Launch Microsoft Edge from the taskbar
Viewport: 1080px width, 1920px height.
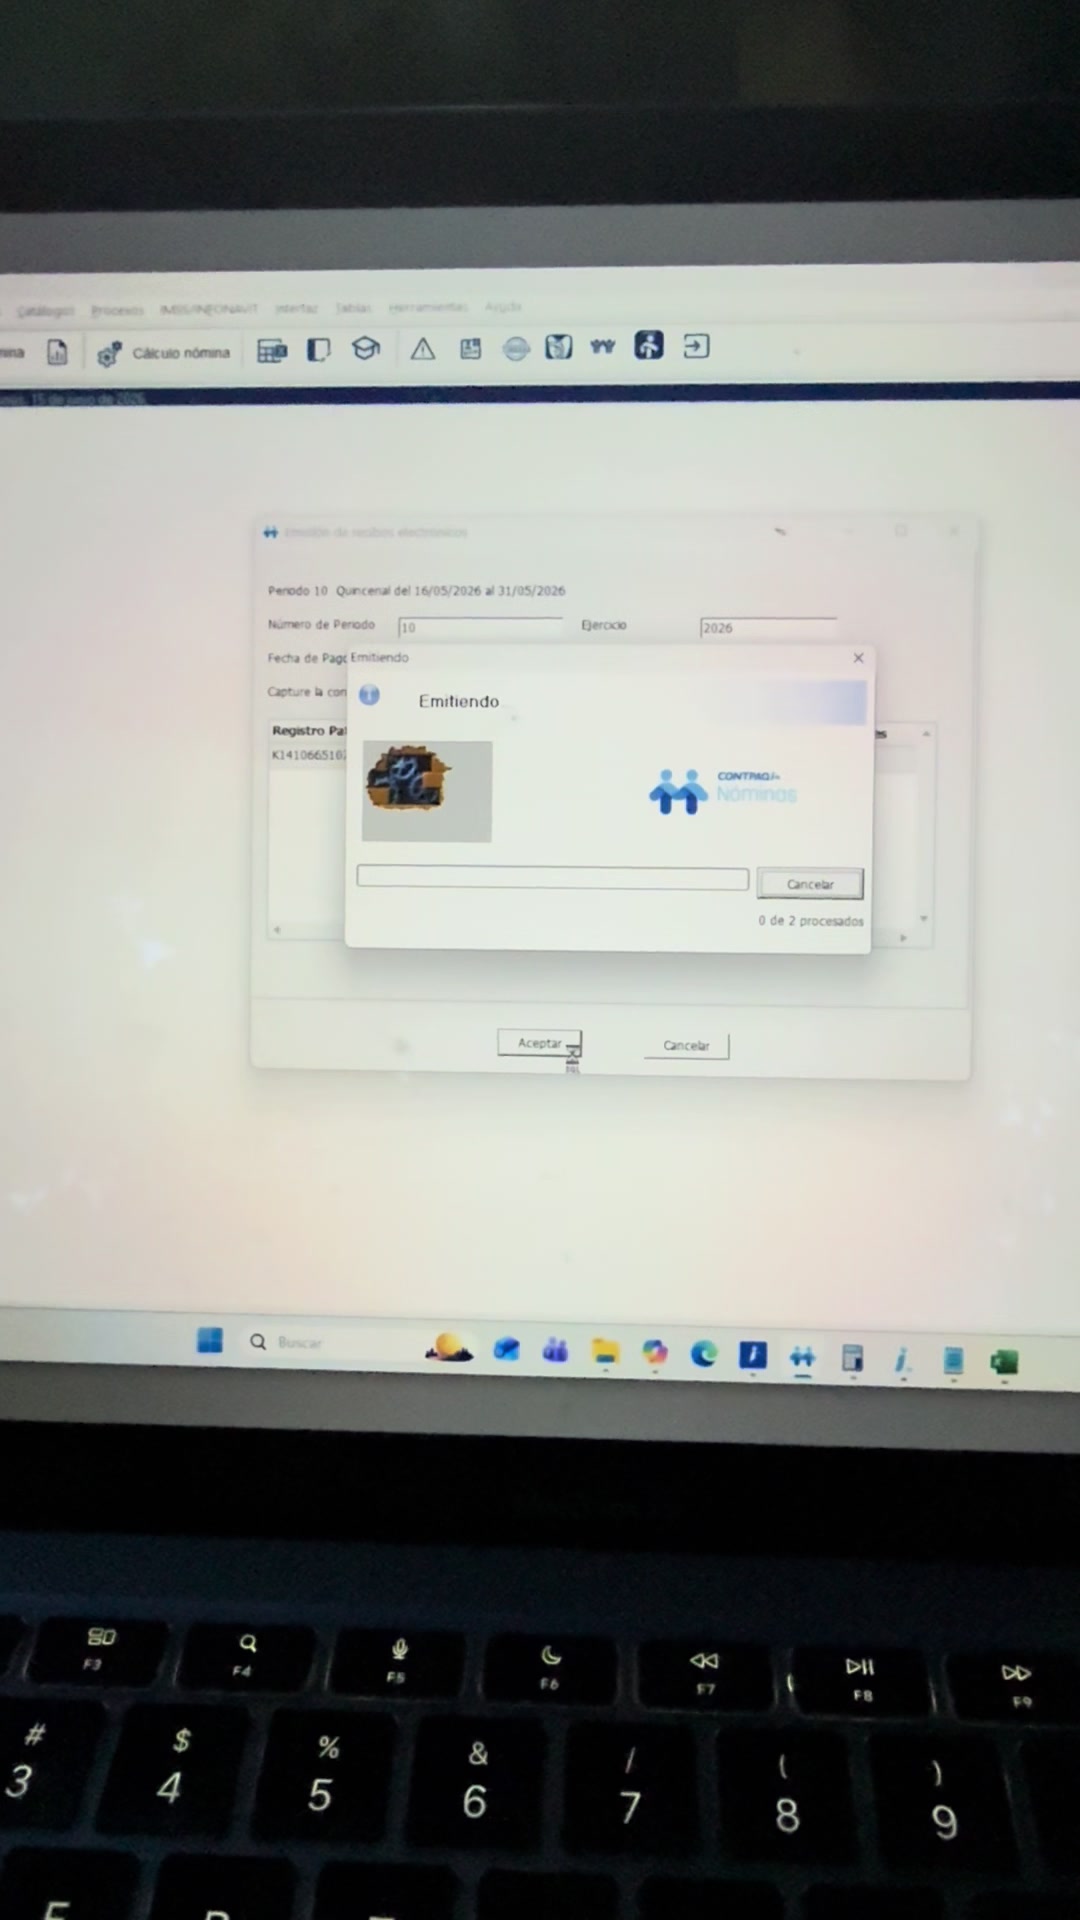[x=704, y=1354]
